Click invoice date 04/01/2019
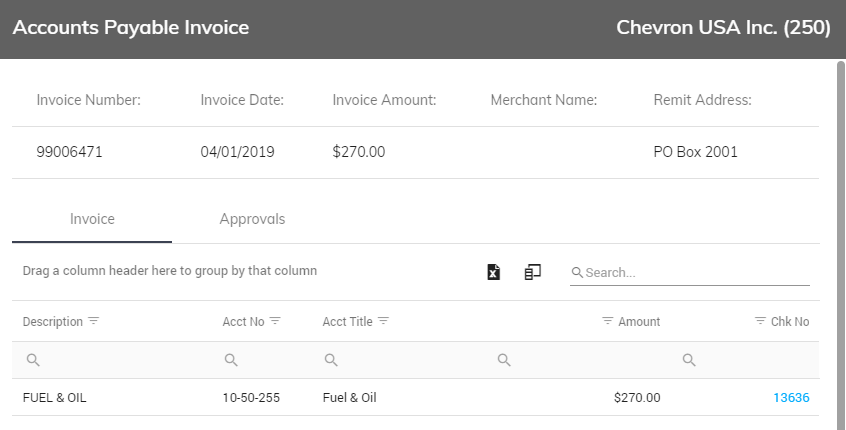Screen dimensions: 846x430 coord(237,152)
